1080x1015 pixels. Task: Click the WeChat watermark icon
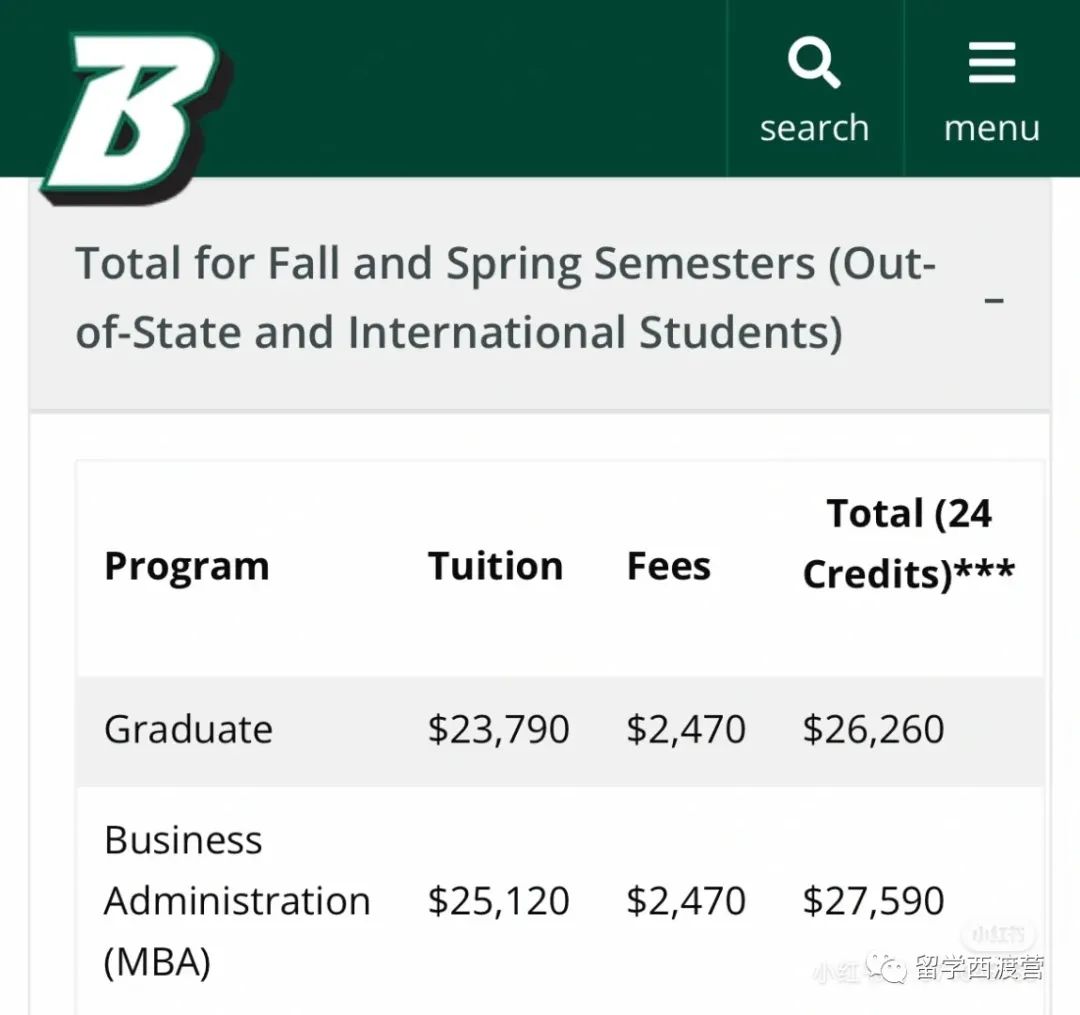887,968
